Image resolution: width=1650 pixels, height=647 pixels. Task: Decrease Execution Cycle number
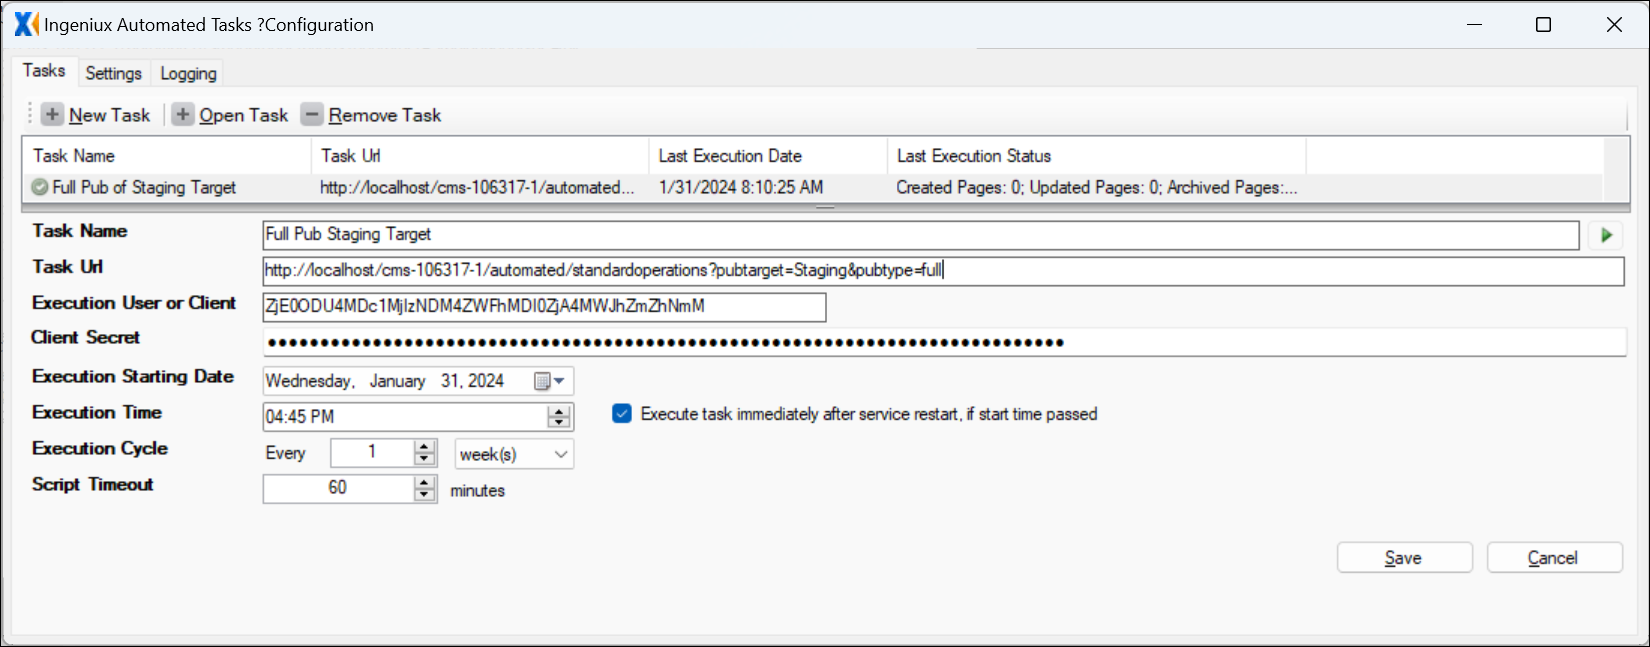pyautogui.click(x=425, y=460)
